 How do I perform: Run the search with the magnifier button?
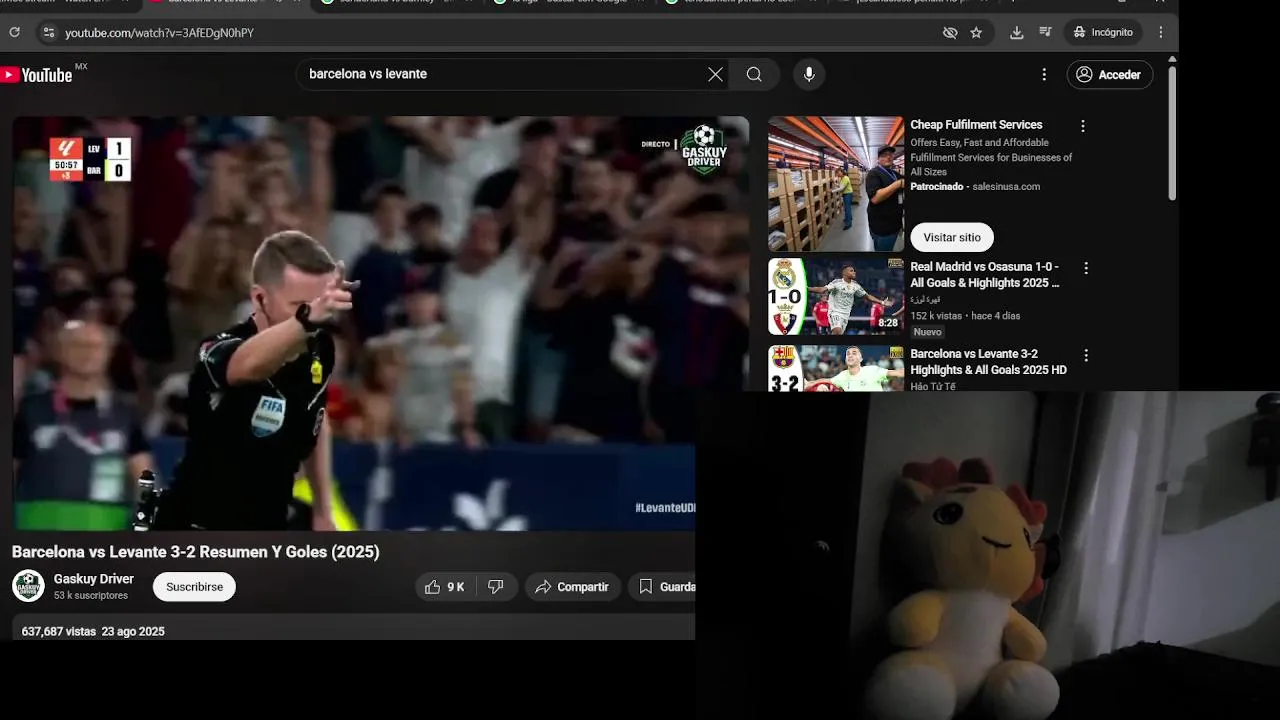click(754, 74)
